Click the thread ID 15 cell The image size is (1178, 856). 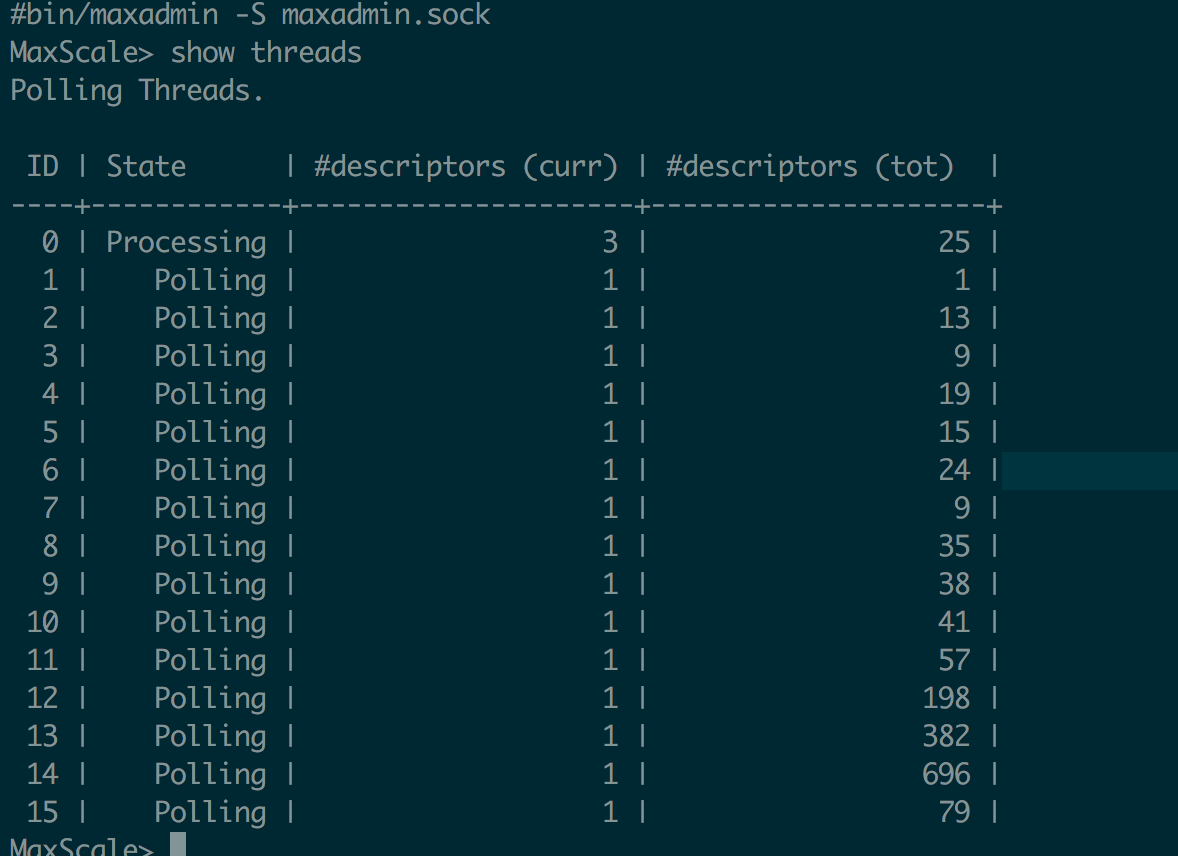click(x=43, y=812)
